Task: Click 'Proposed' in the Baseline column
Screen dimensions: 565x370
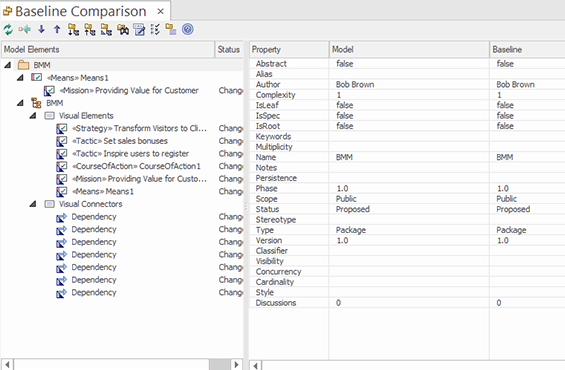Action: pyautogui.click(x=513, y=209)
